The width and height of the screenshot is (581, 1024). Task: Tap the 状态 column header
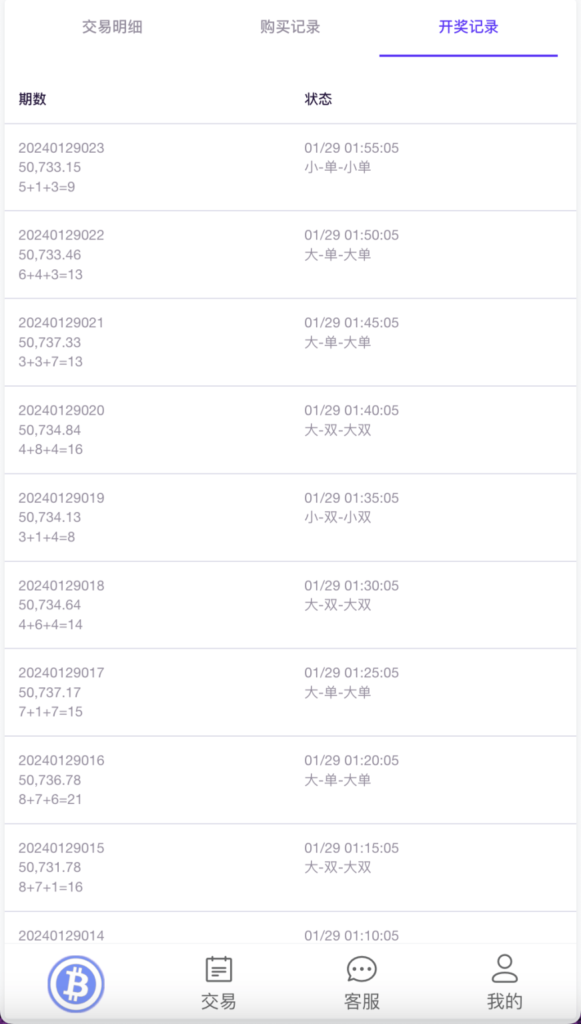click(x=319, y=99)
